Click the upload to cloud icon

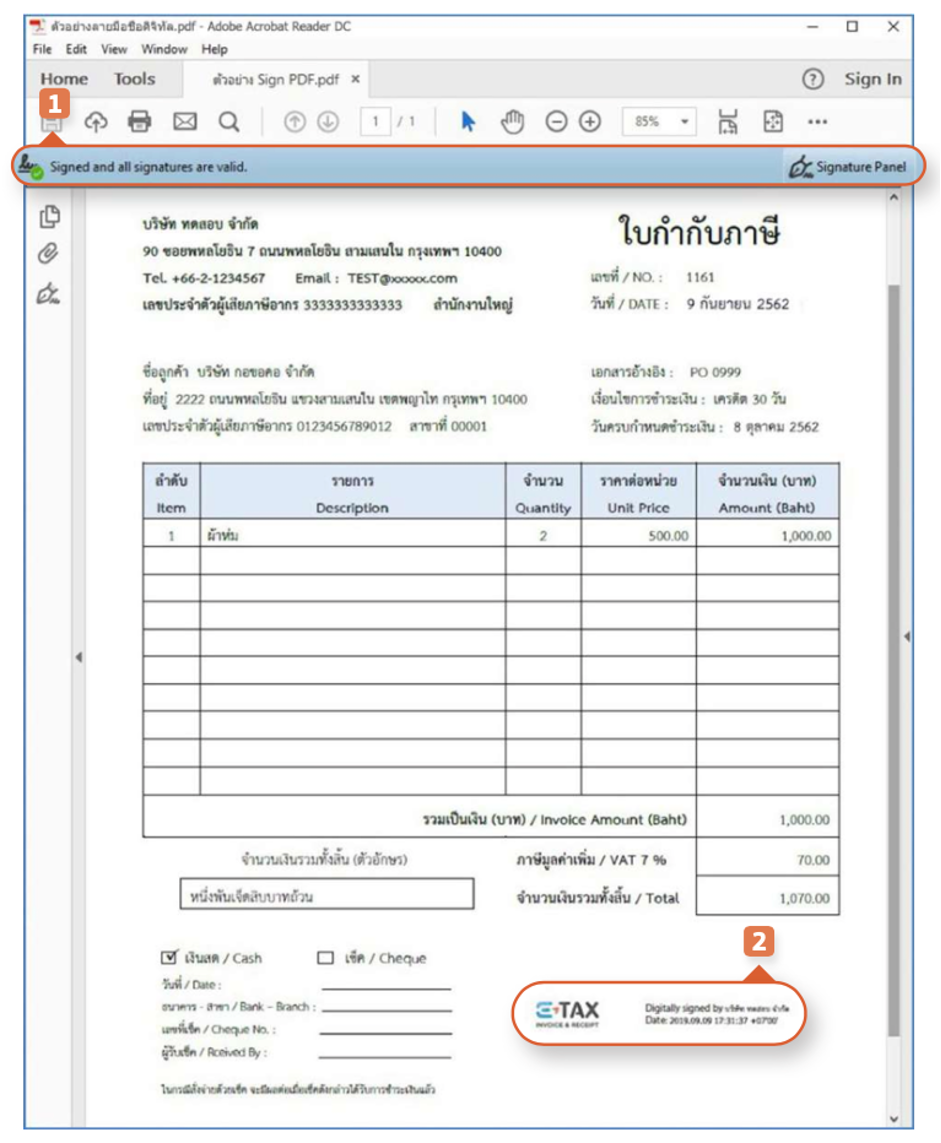pyautogui.click(x=96, y=122)
